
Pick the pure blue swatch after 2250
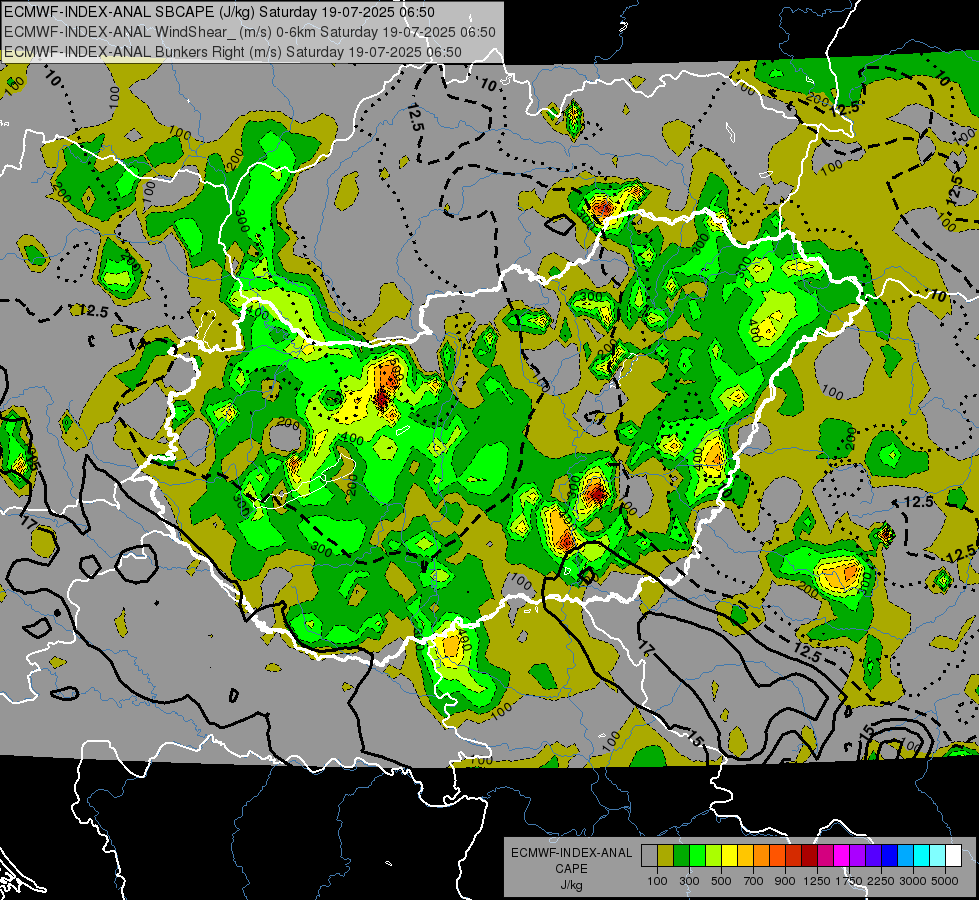point(890,856)
